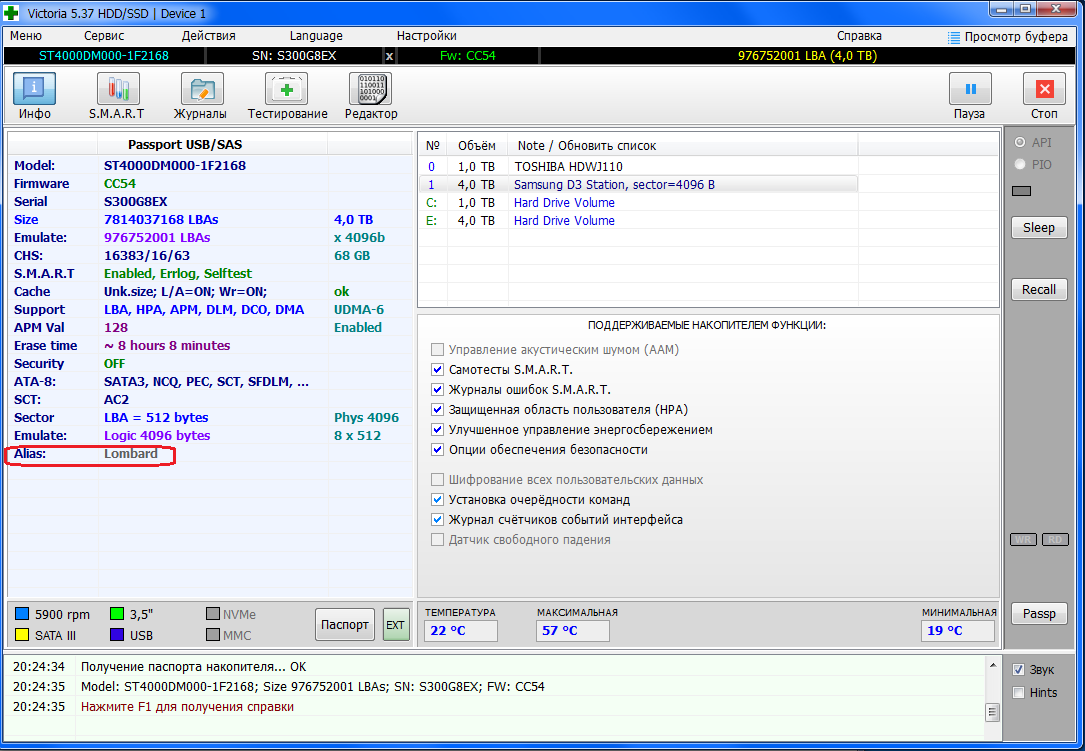Click the gray NVMe indicator
Image resolution: width=1085 pixels, height=751 pixels.
pos(213,614)
